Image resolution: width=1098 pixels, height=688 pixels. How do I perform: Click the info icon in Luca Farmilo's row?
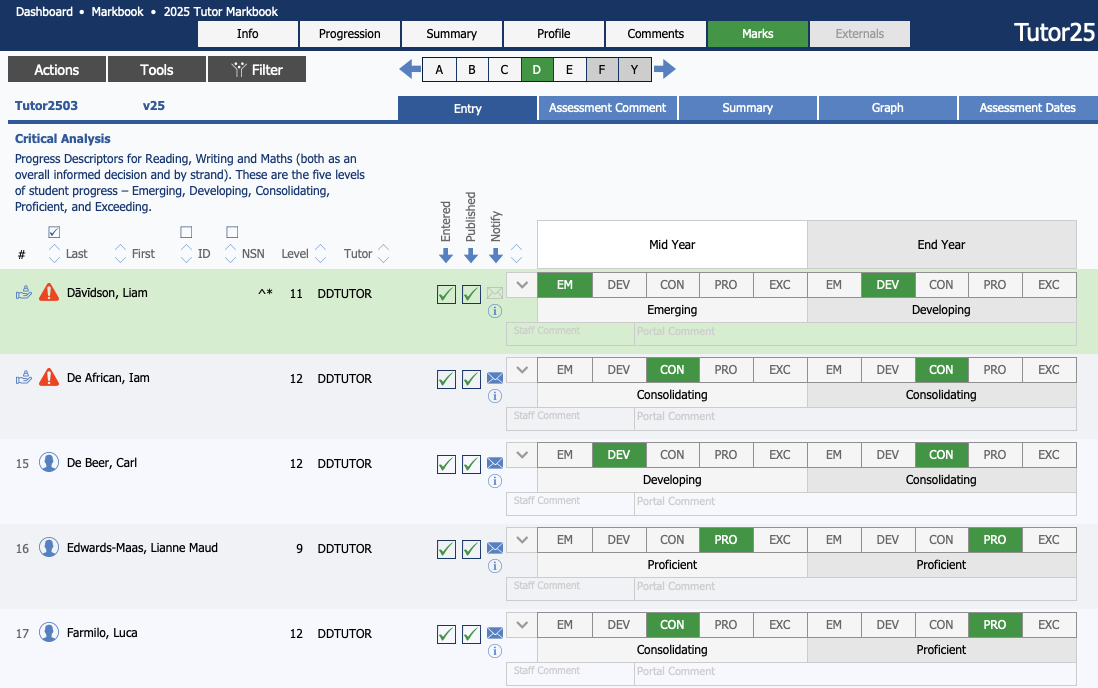coord(494,651)
